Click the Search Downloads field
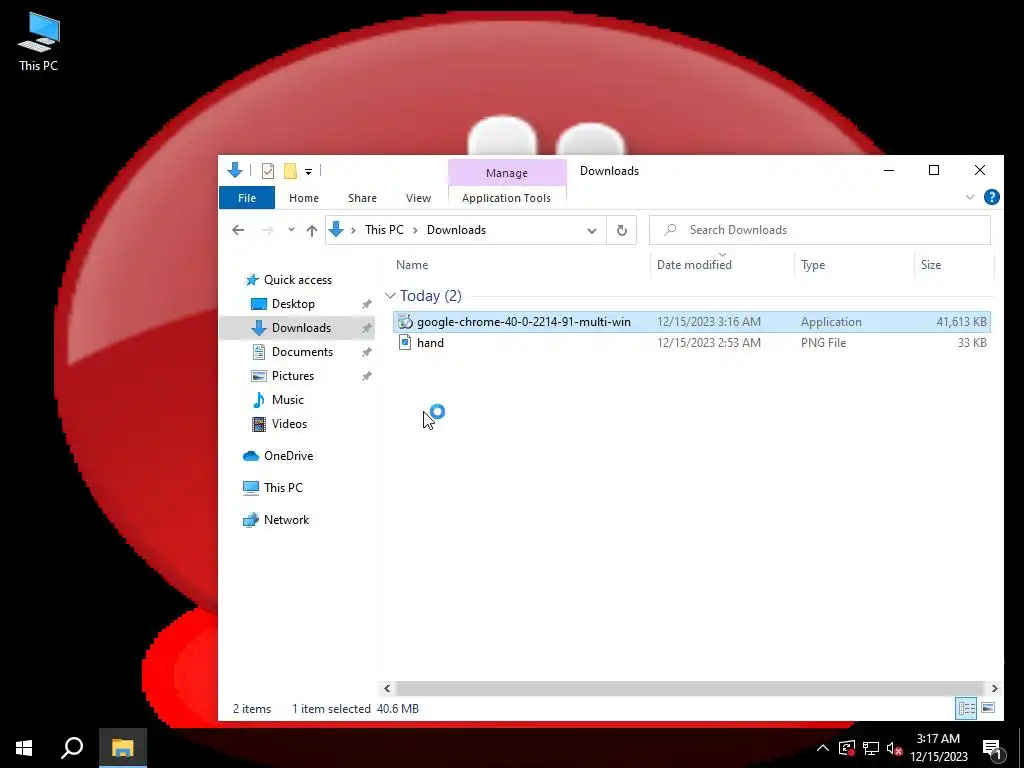Image resolution: width=1024 pixels, height=768 pixels. (820, 230)
